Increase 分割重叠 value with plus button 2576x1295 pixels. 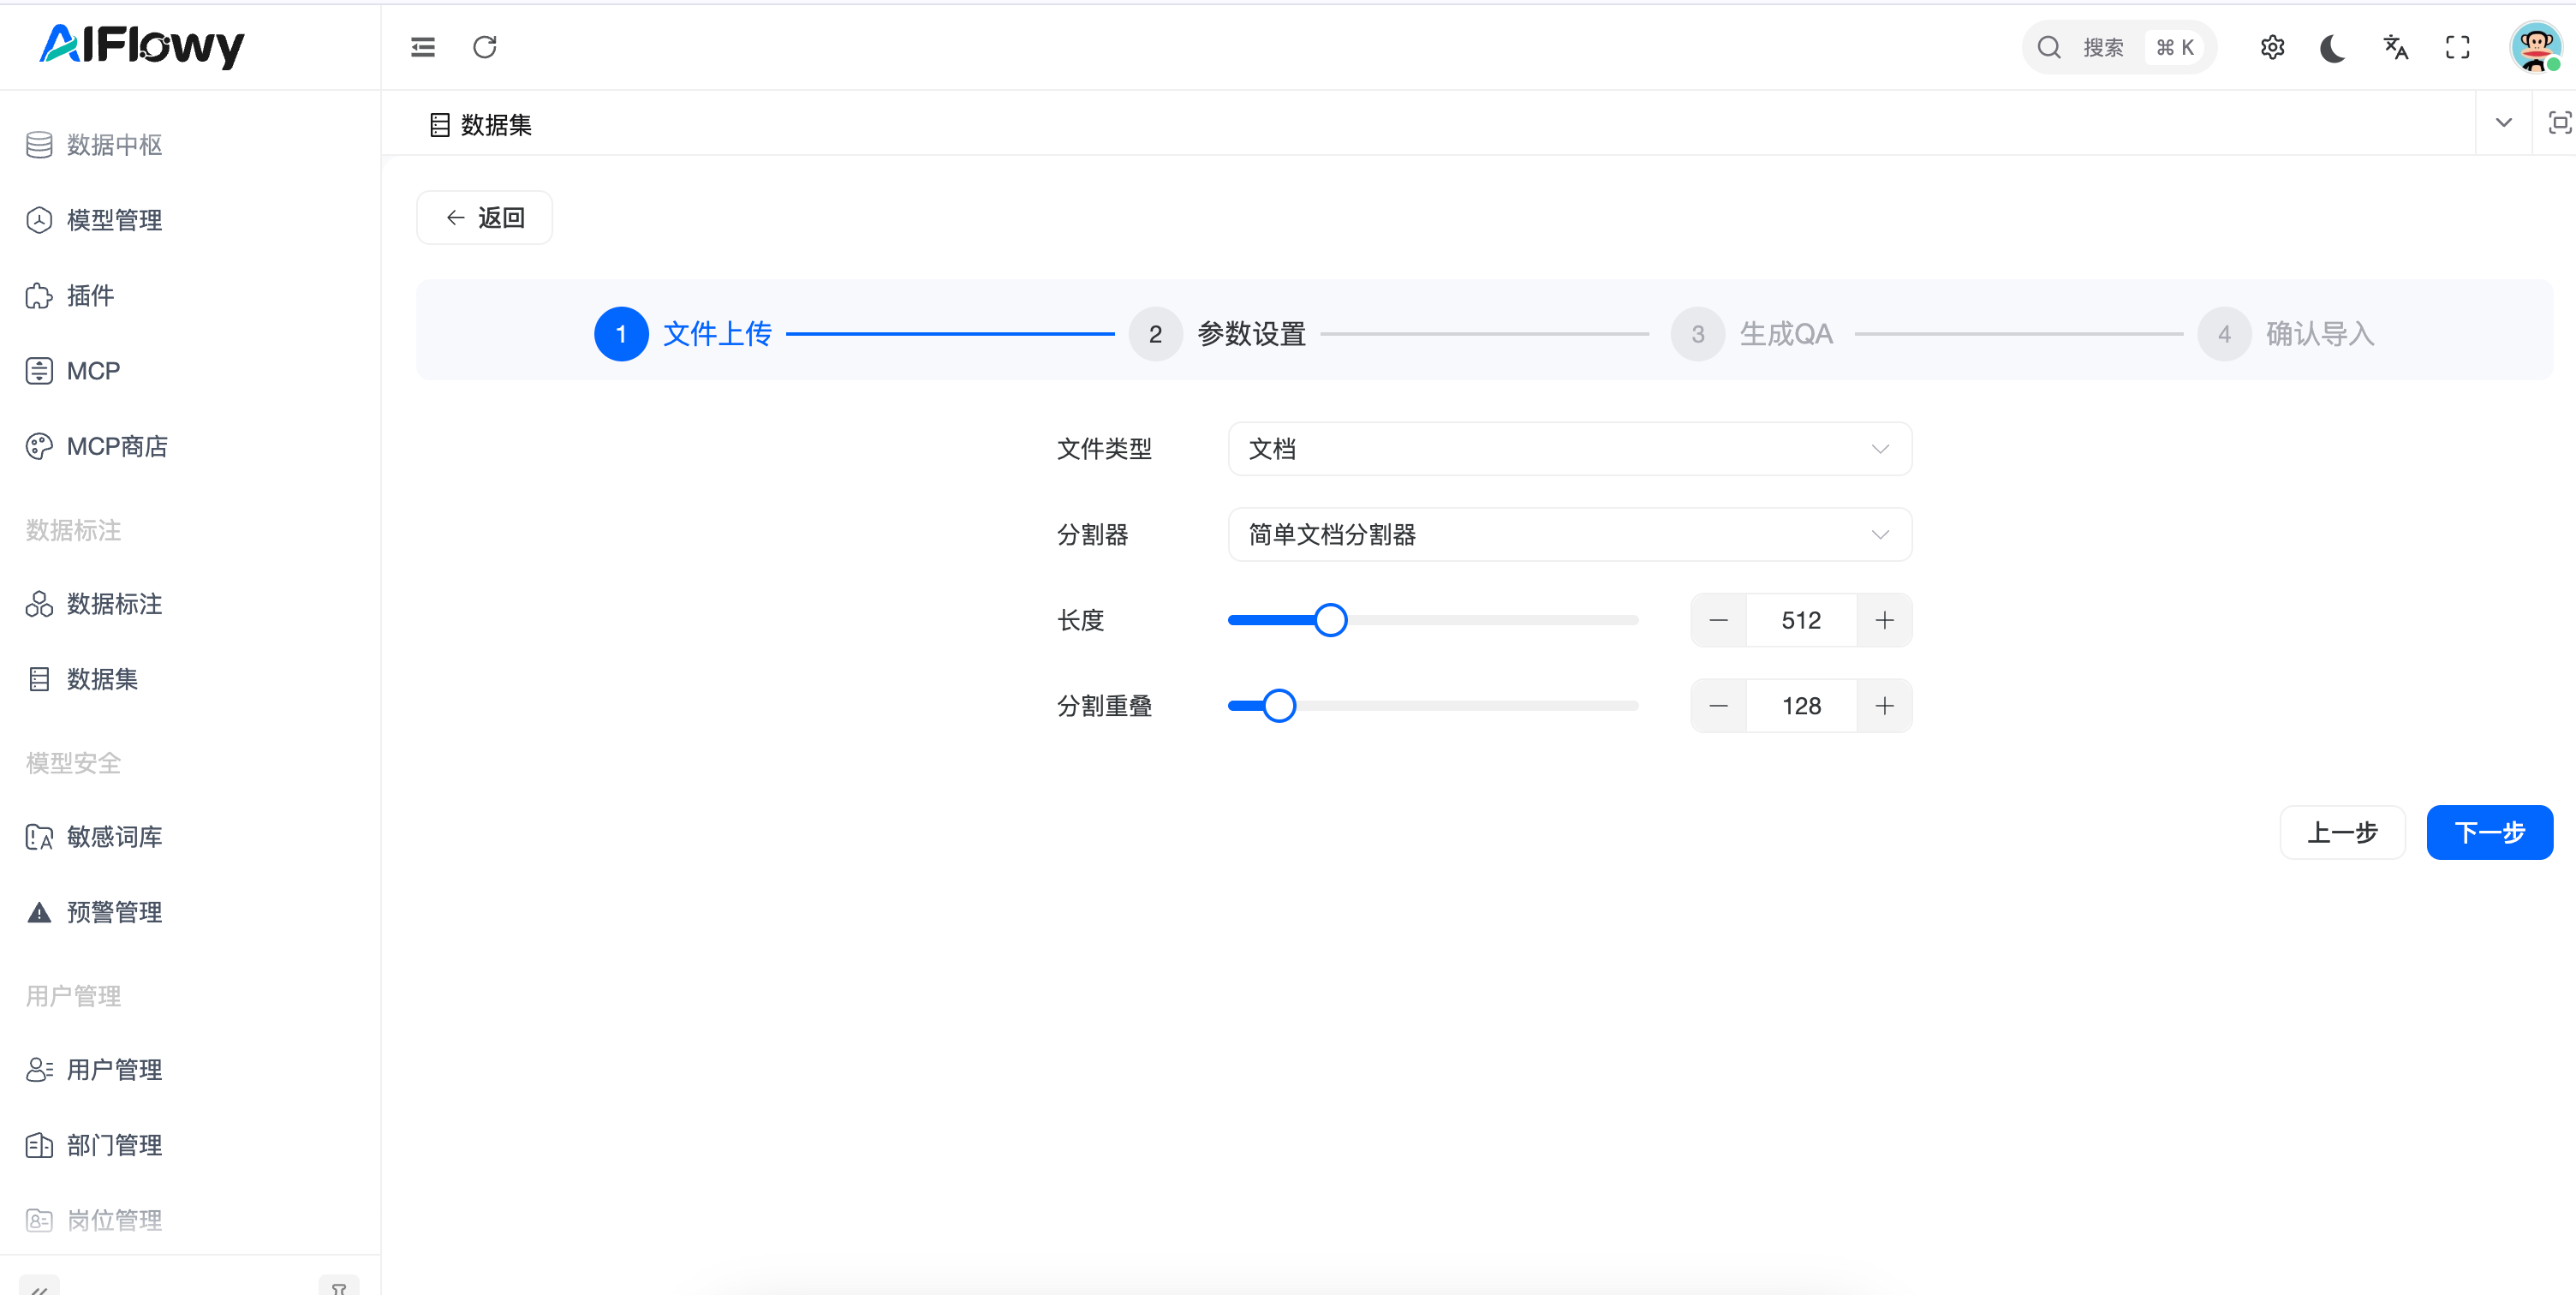tap(1884, 706)
